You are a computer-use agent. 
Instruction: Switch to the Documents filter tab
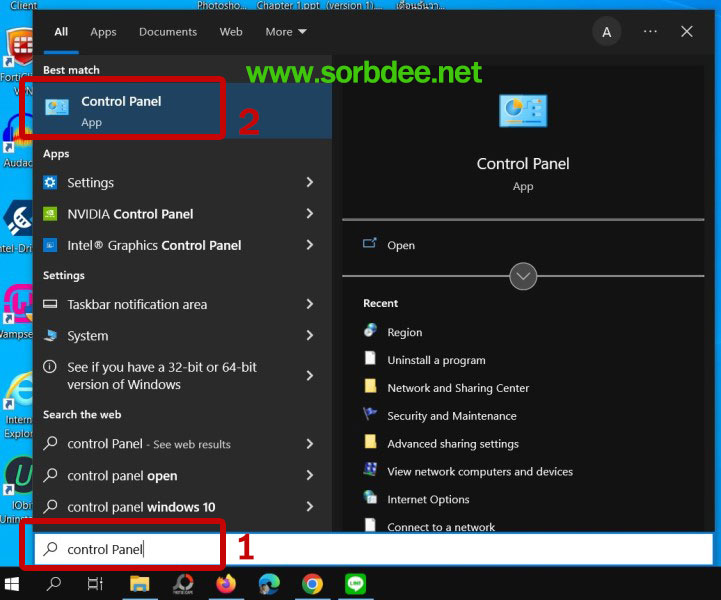click(168, 32)
